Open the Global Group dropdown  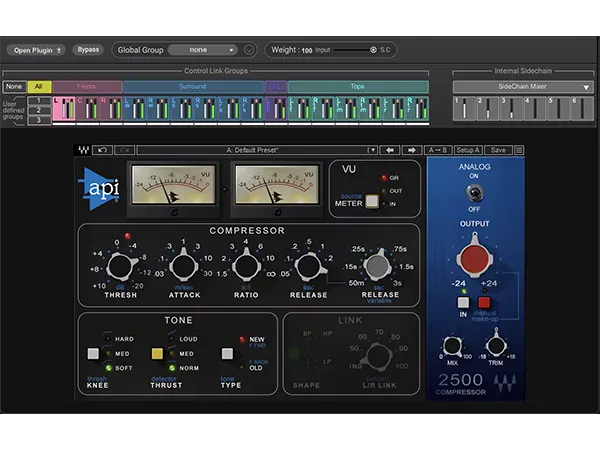(202, 49)
